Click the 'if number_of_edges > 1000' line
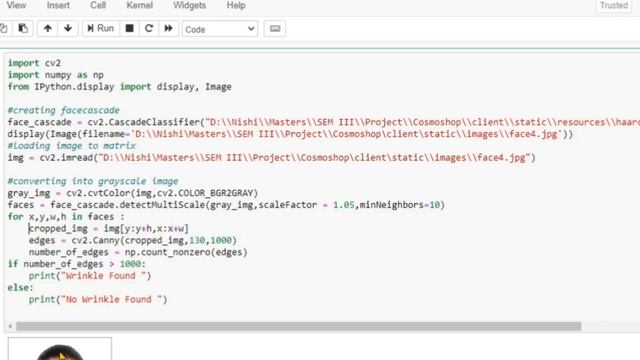The height and width of the screenshot is (360, 640). tap(76, 264)
